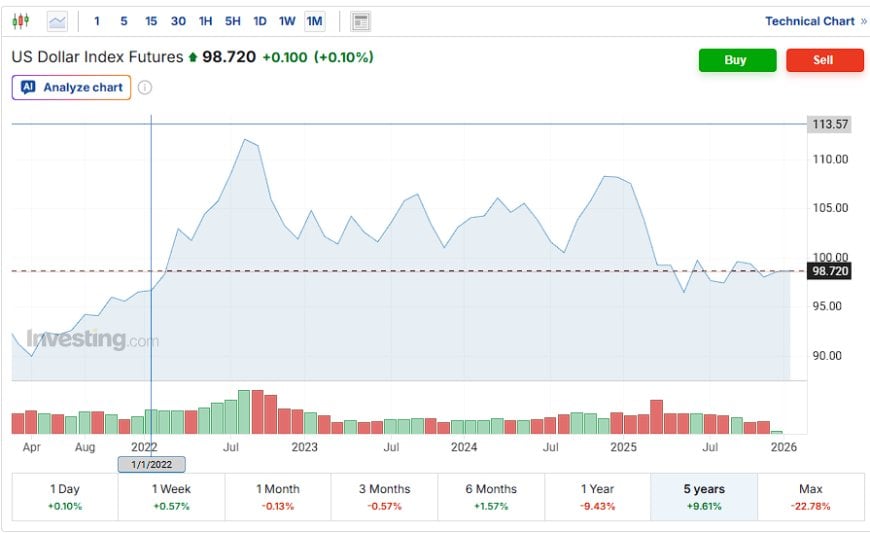This screenshot has width=870, height=533.
Task: Click the AI badge in Analyze chart
Action: pos(28,87)
